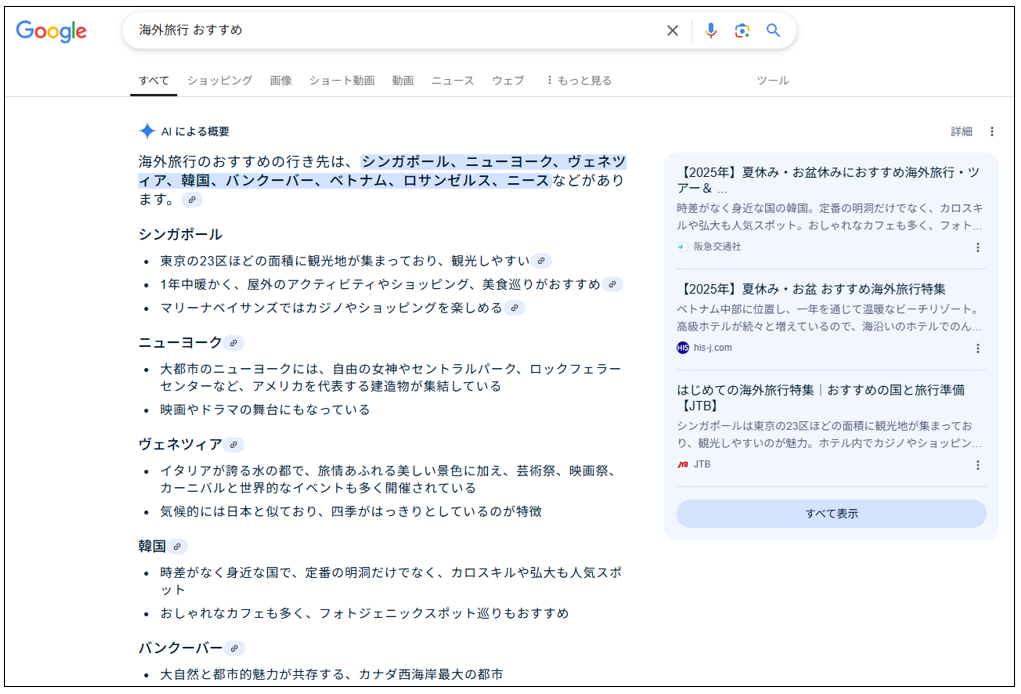Open the ツール search tools

coord(772,81)
